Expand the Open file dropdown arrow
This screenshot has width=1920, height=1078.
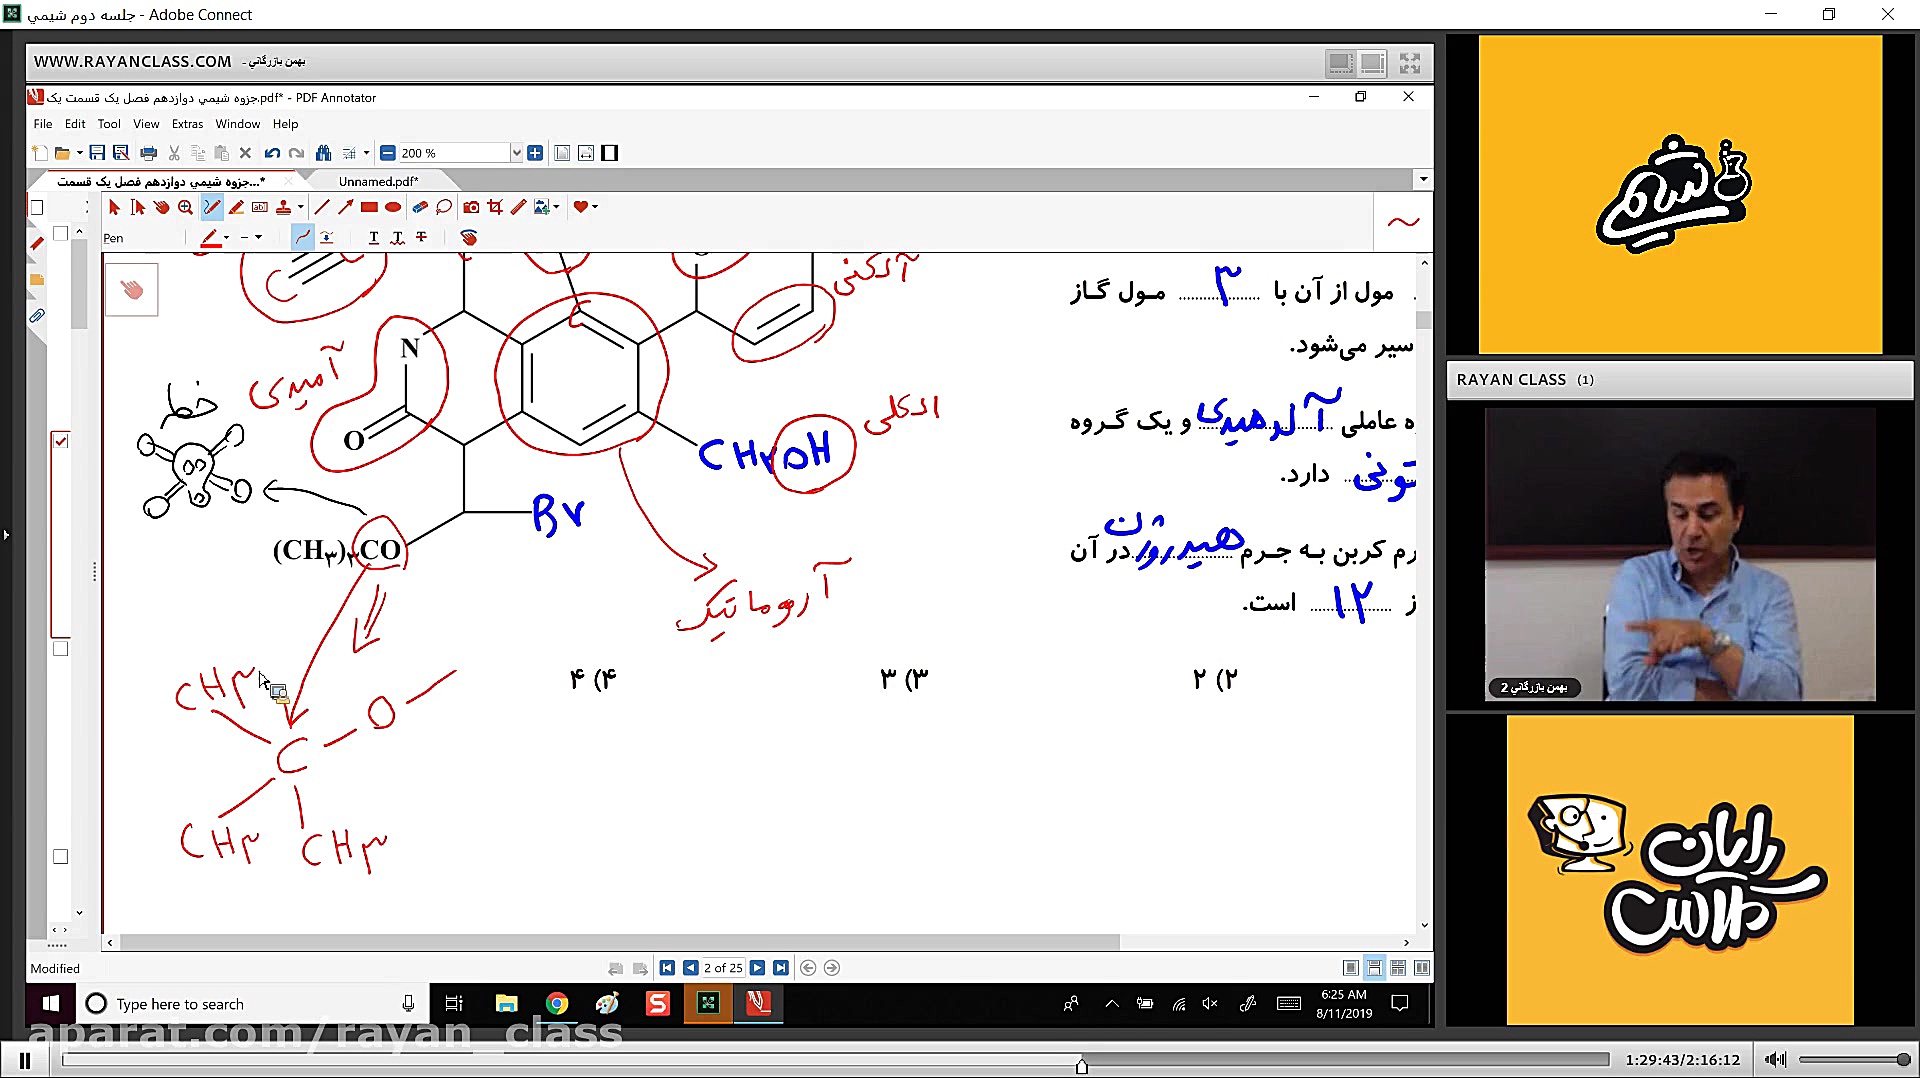click(x=79, y=153)
